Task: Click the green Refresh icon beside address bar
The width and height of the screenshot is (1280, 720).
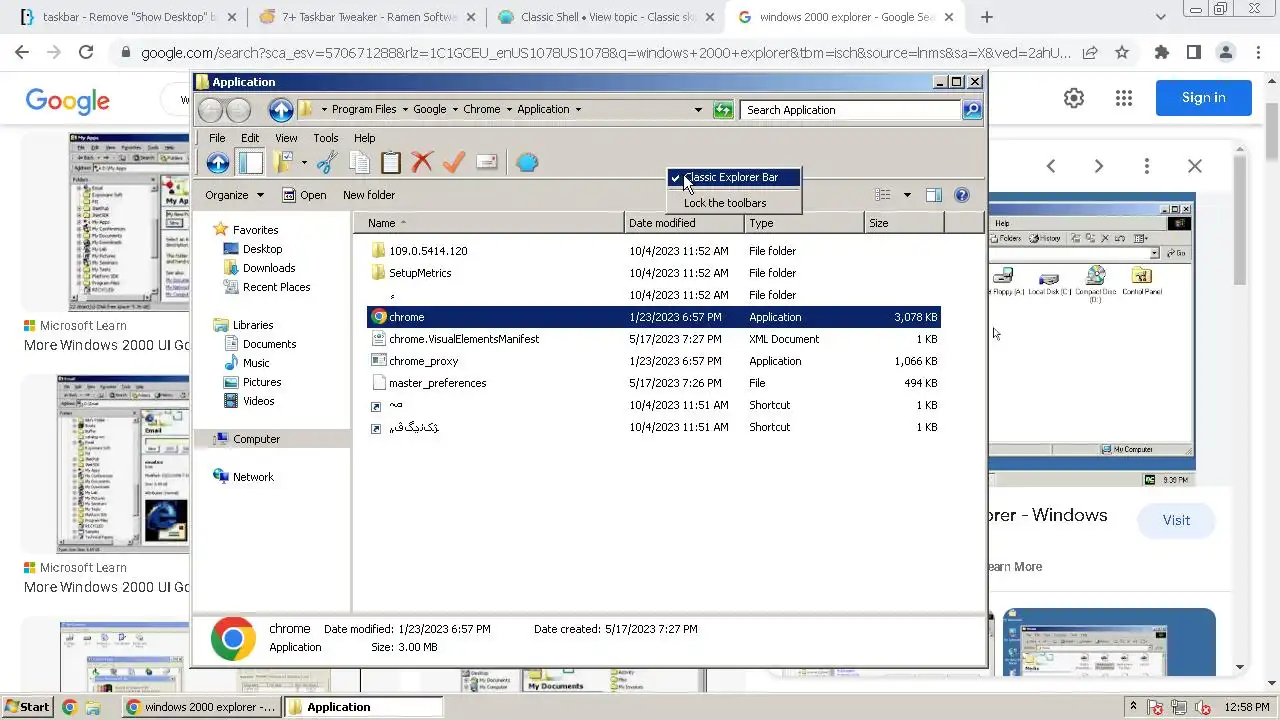Action: click(723, 110)
